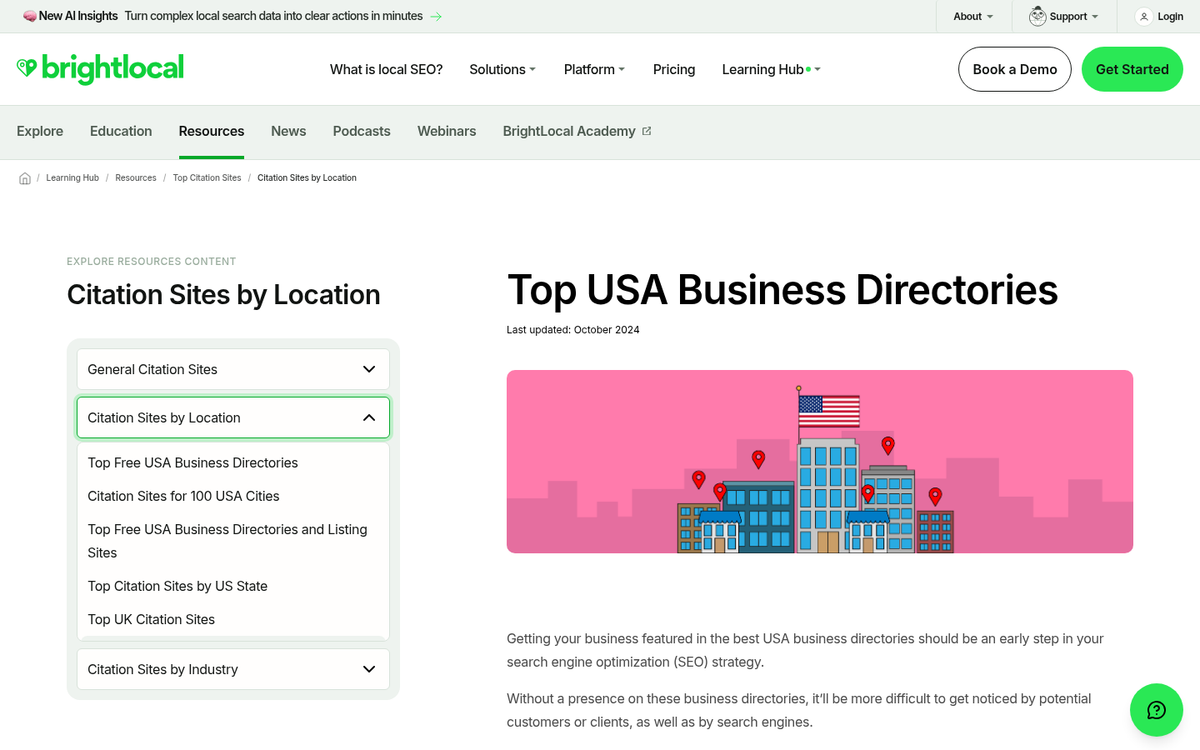Click the brightlocal logo
The height and width of the screenshot is (750, 1200).
point(100,69)
